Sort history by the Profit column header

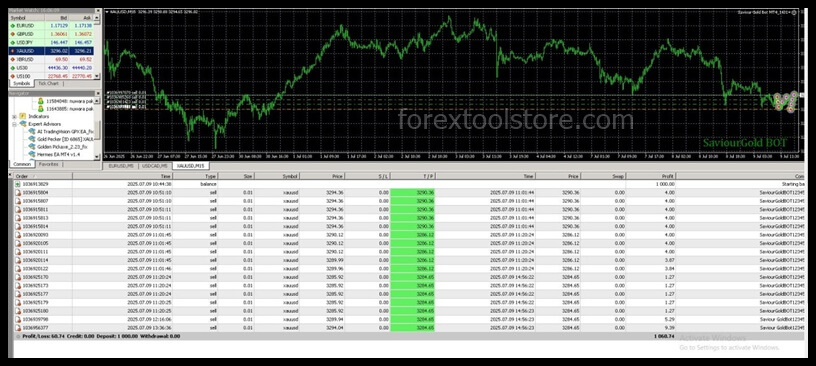(651, 176)
